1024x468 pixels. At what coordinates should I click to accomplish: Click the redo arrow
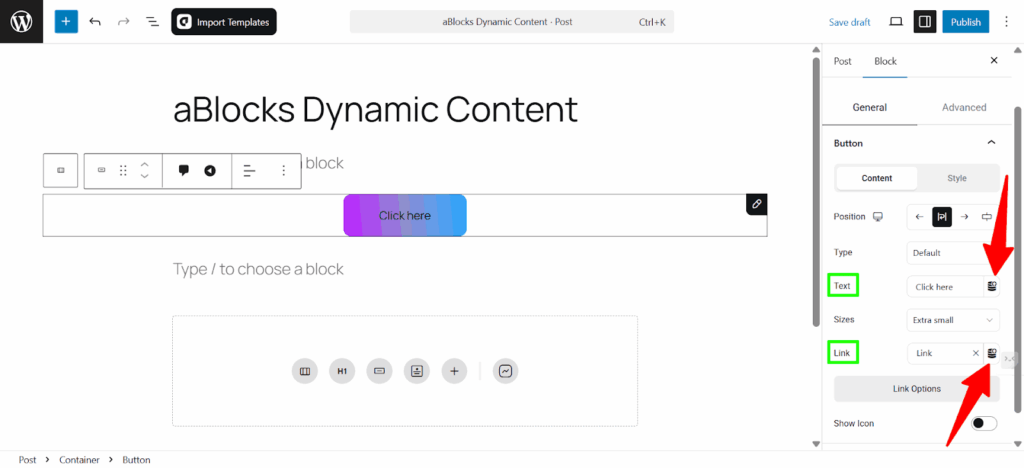(x=123, y=22)
